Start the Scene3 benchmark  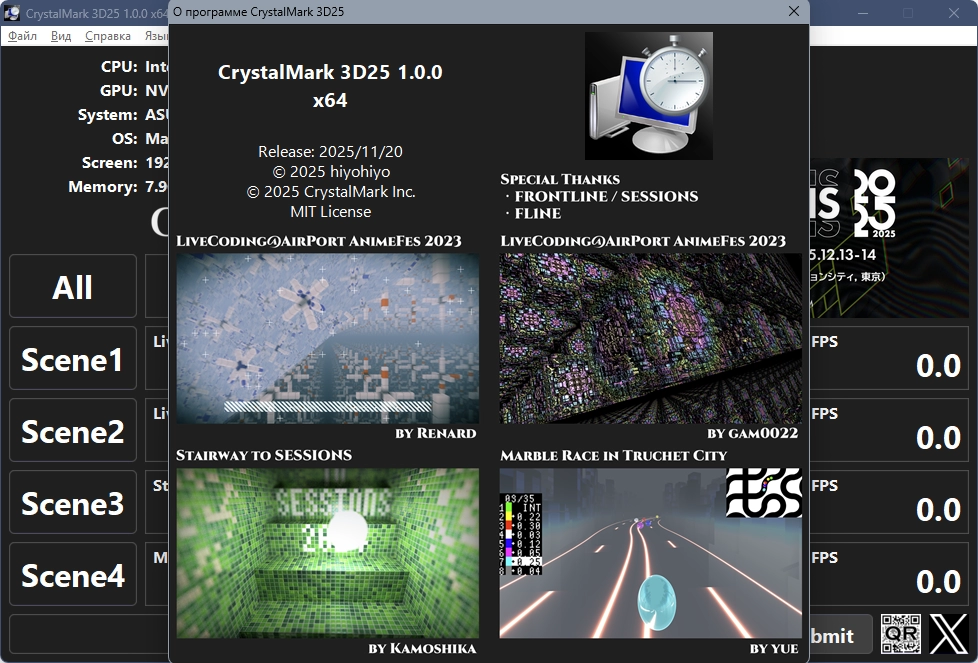[73, 502]
